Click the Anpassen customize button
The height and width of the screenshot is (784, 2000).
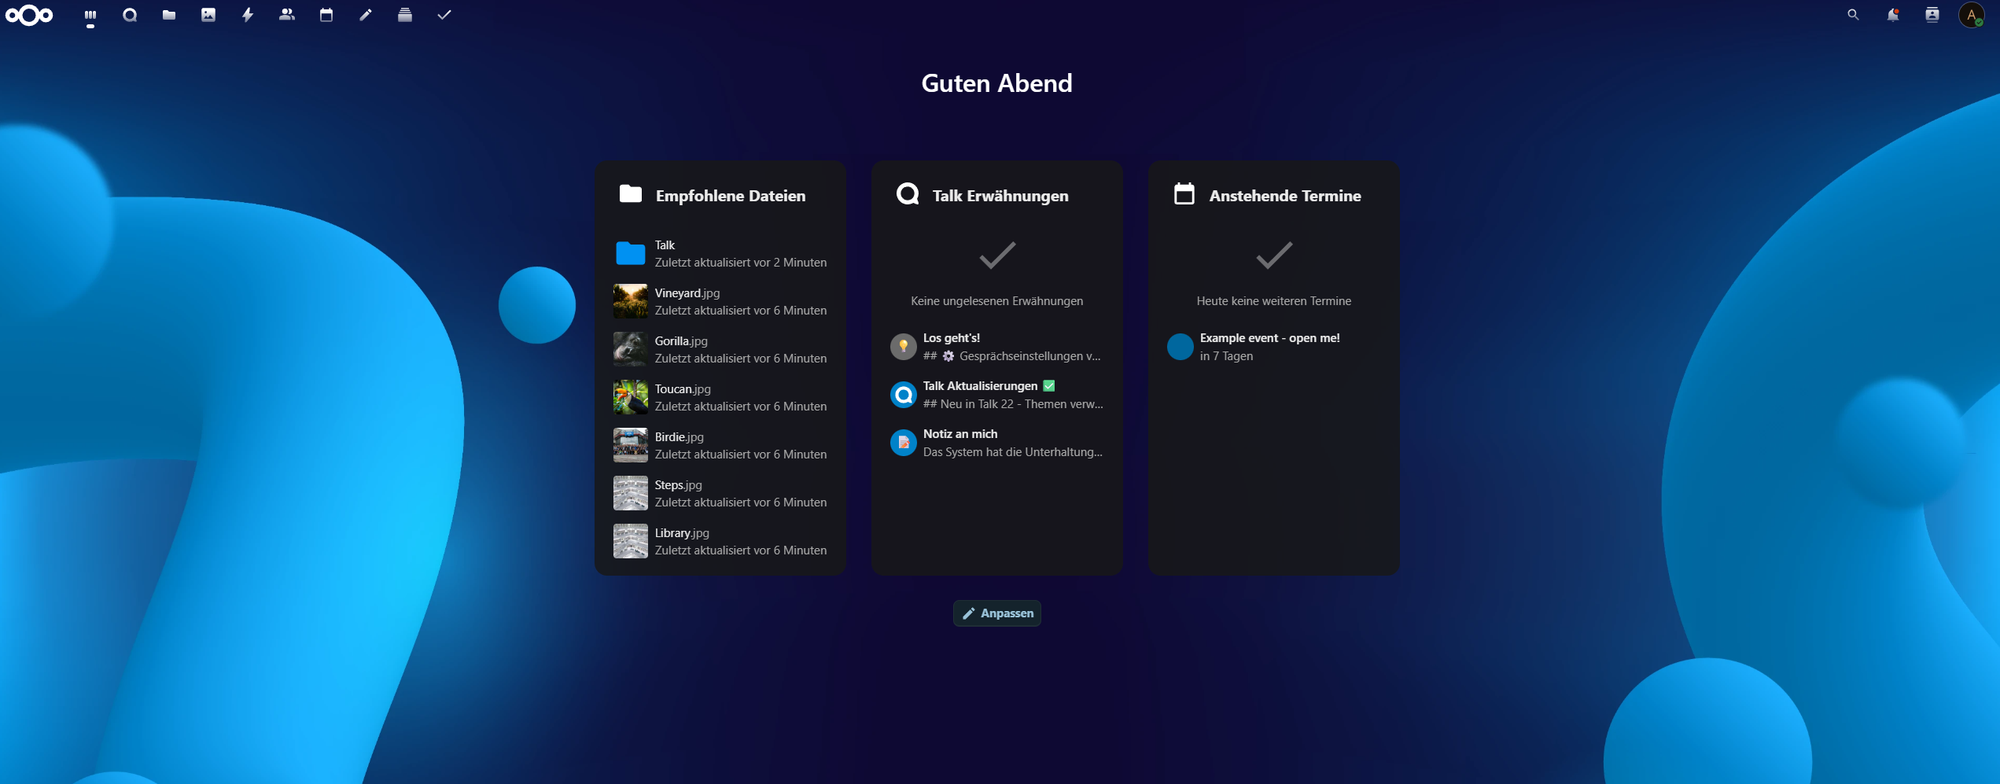point(997,613)
